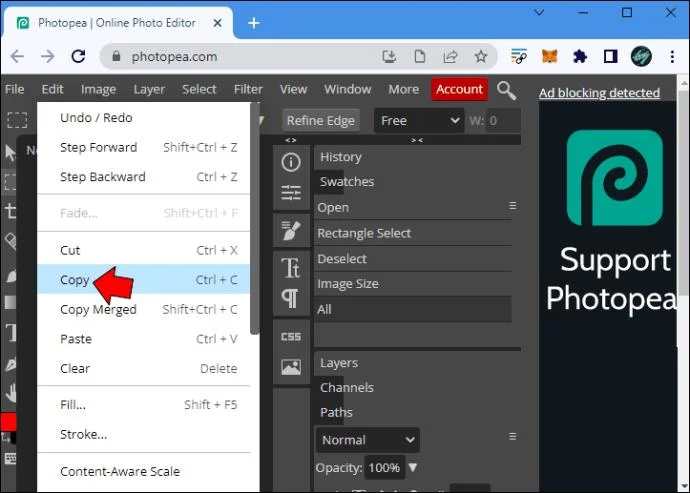Open the History panel options menu
The image size is (690, 493).
(x=513, y=206)
